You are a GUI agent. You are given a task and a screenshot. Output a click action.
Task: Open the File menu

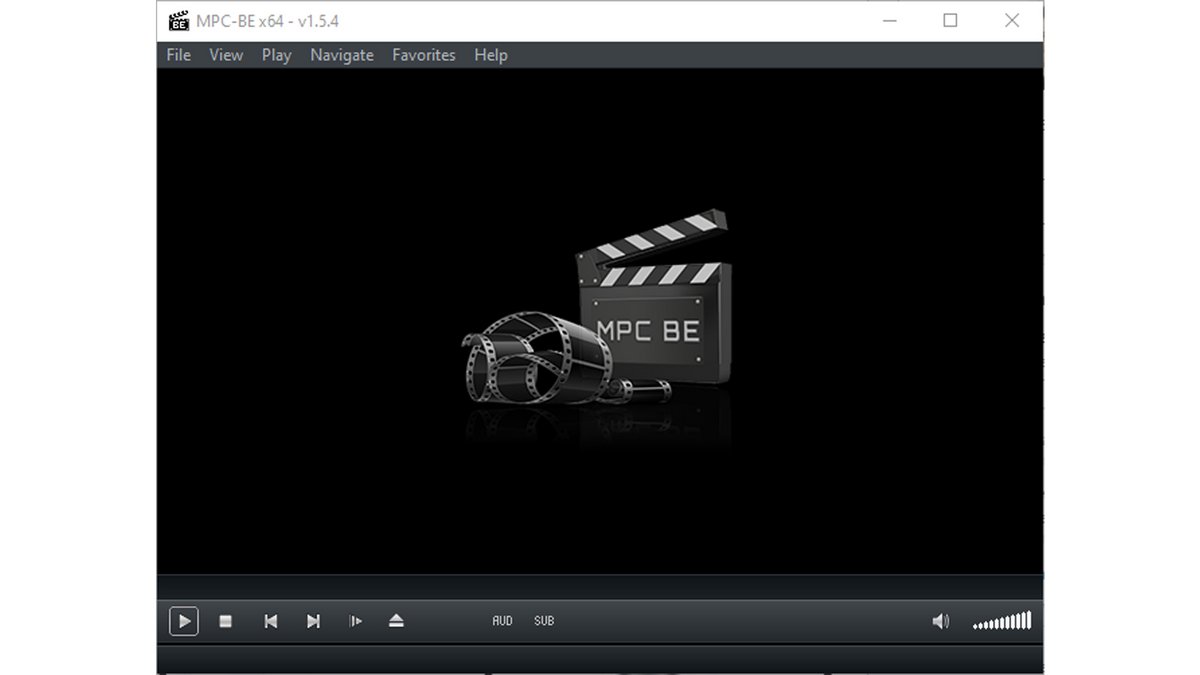(177, 55)
